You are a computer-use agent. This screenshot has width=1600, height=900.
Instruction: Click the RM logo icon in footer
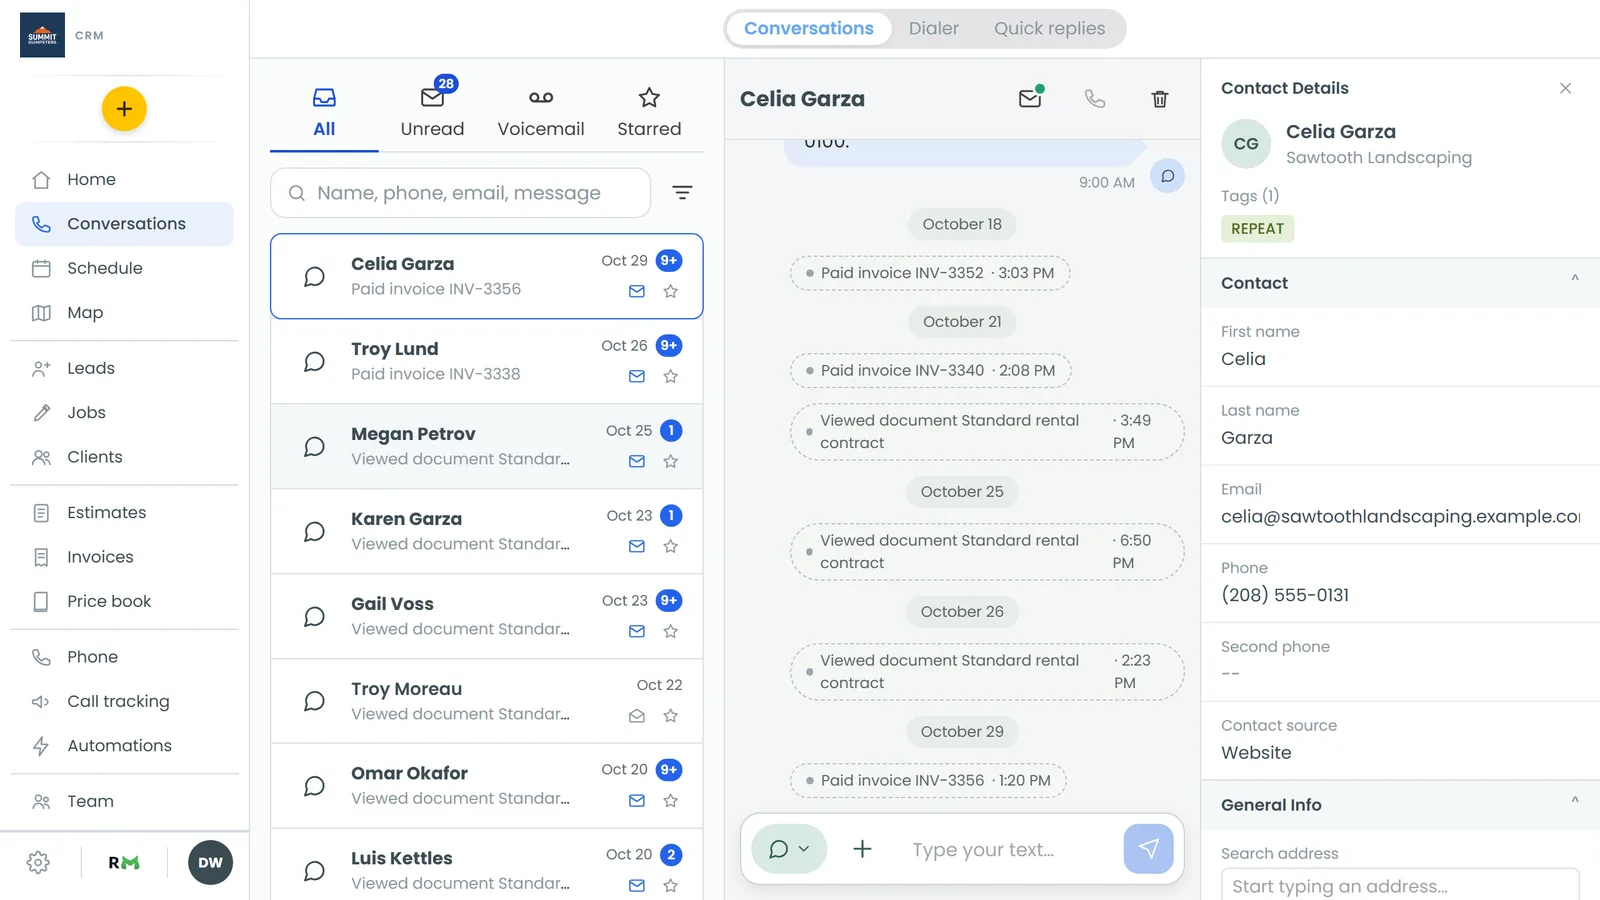coord(124,862)
